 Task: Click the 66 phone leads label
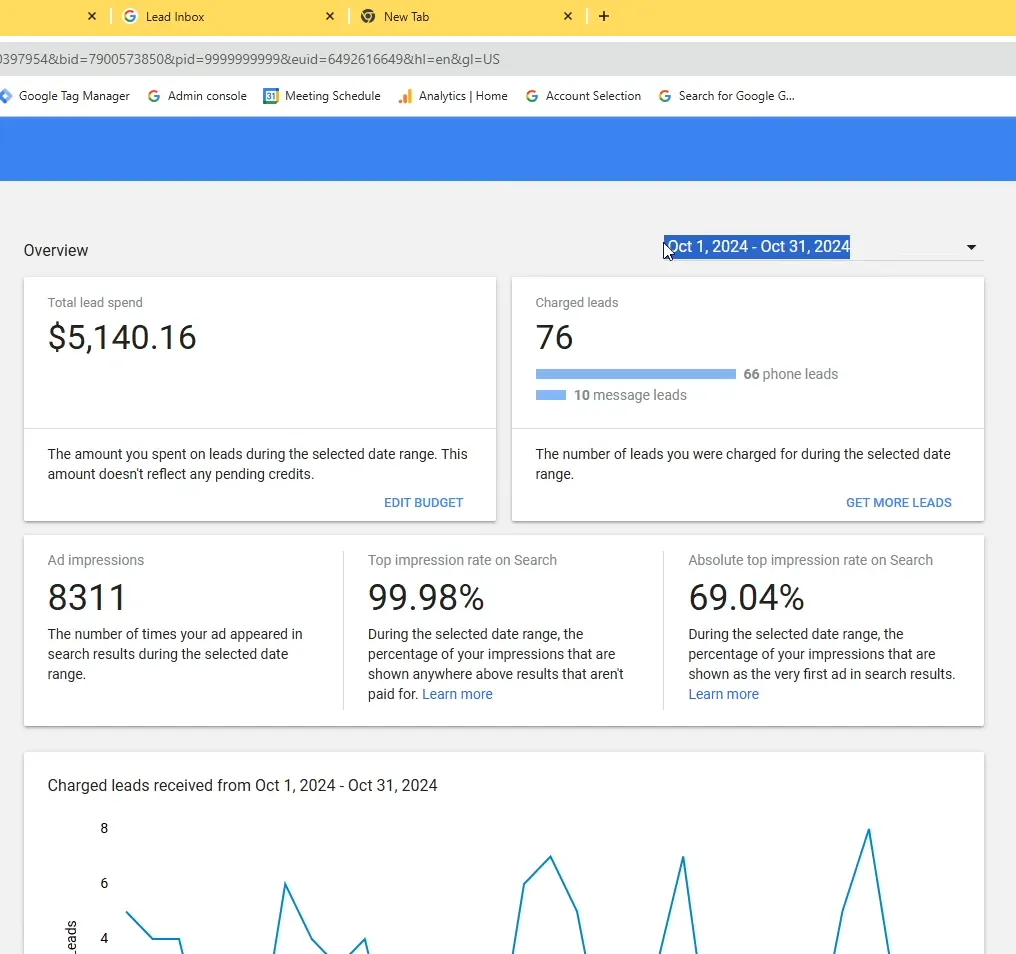[791, 374]
